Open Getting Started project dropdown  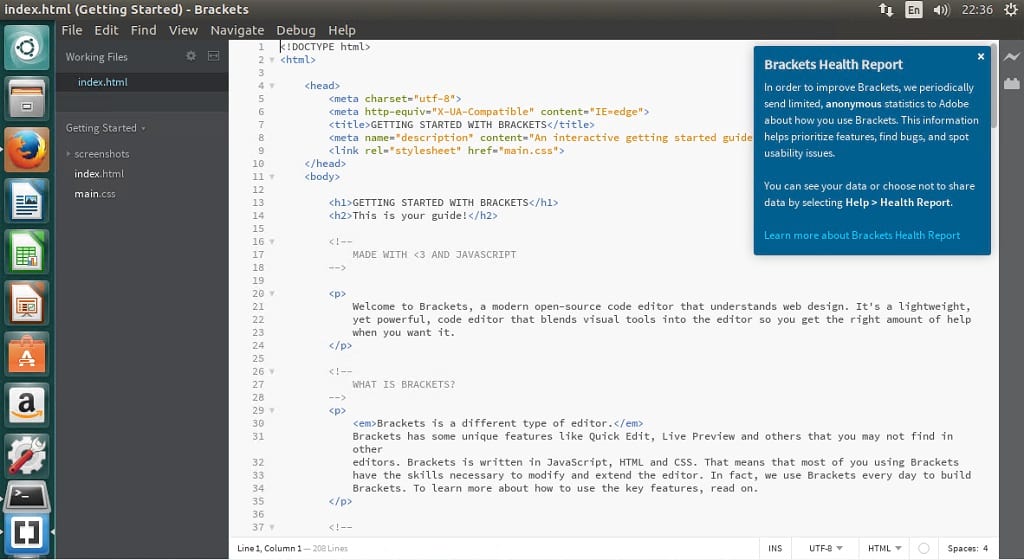click(x=105, y=128)
